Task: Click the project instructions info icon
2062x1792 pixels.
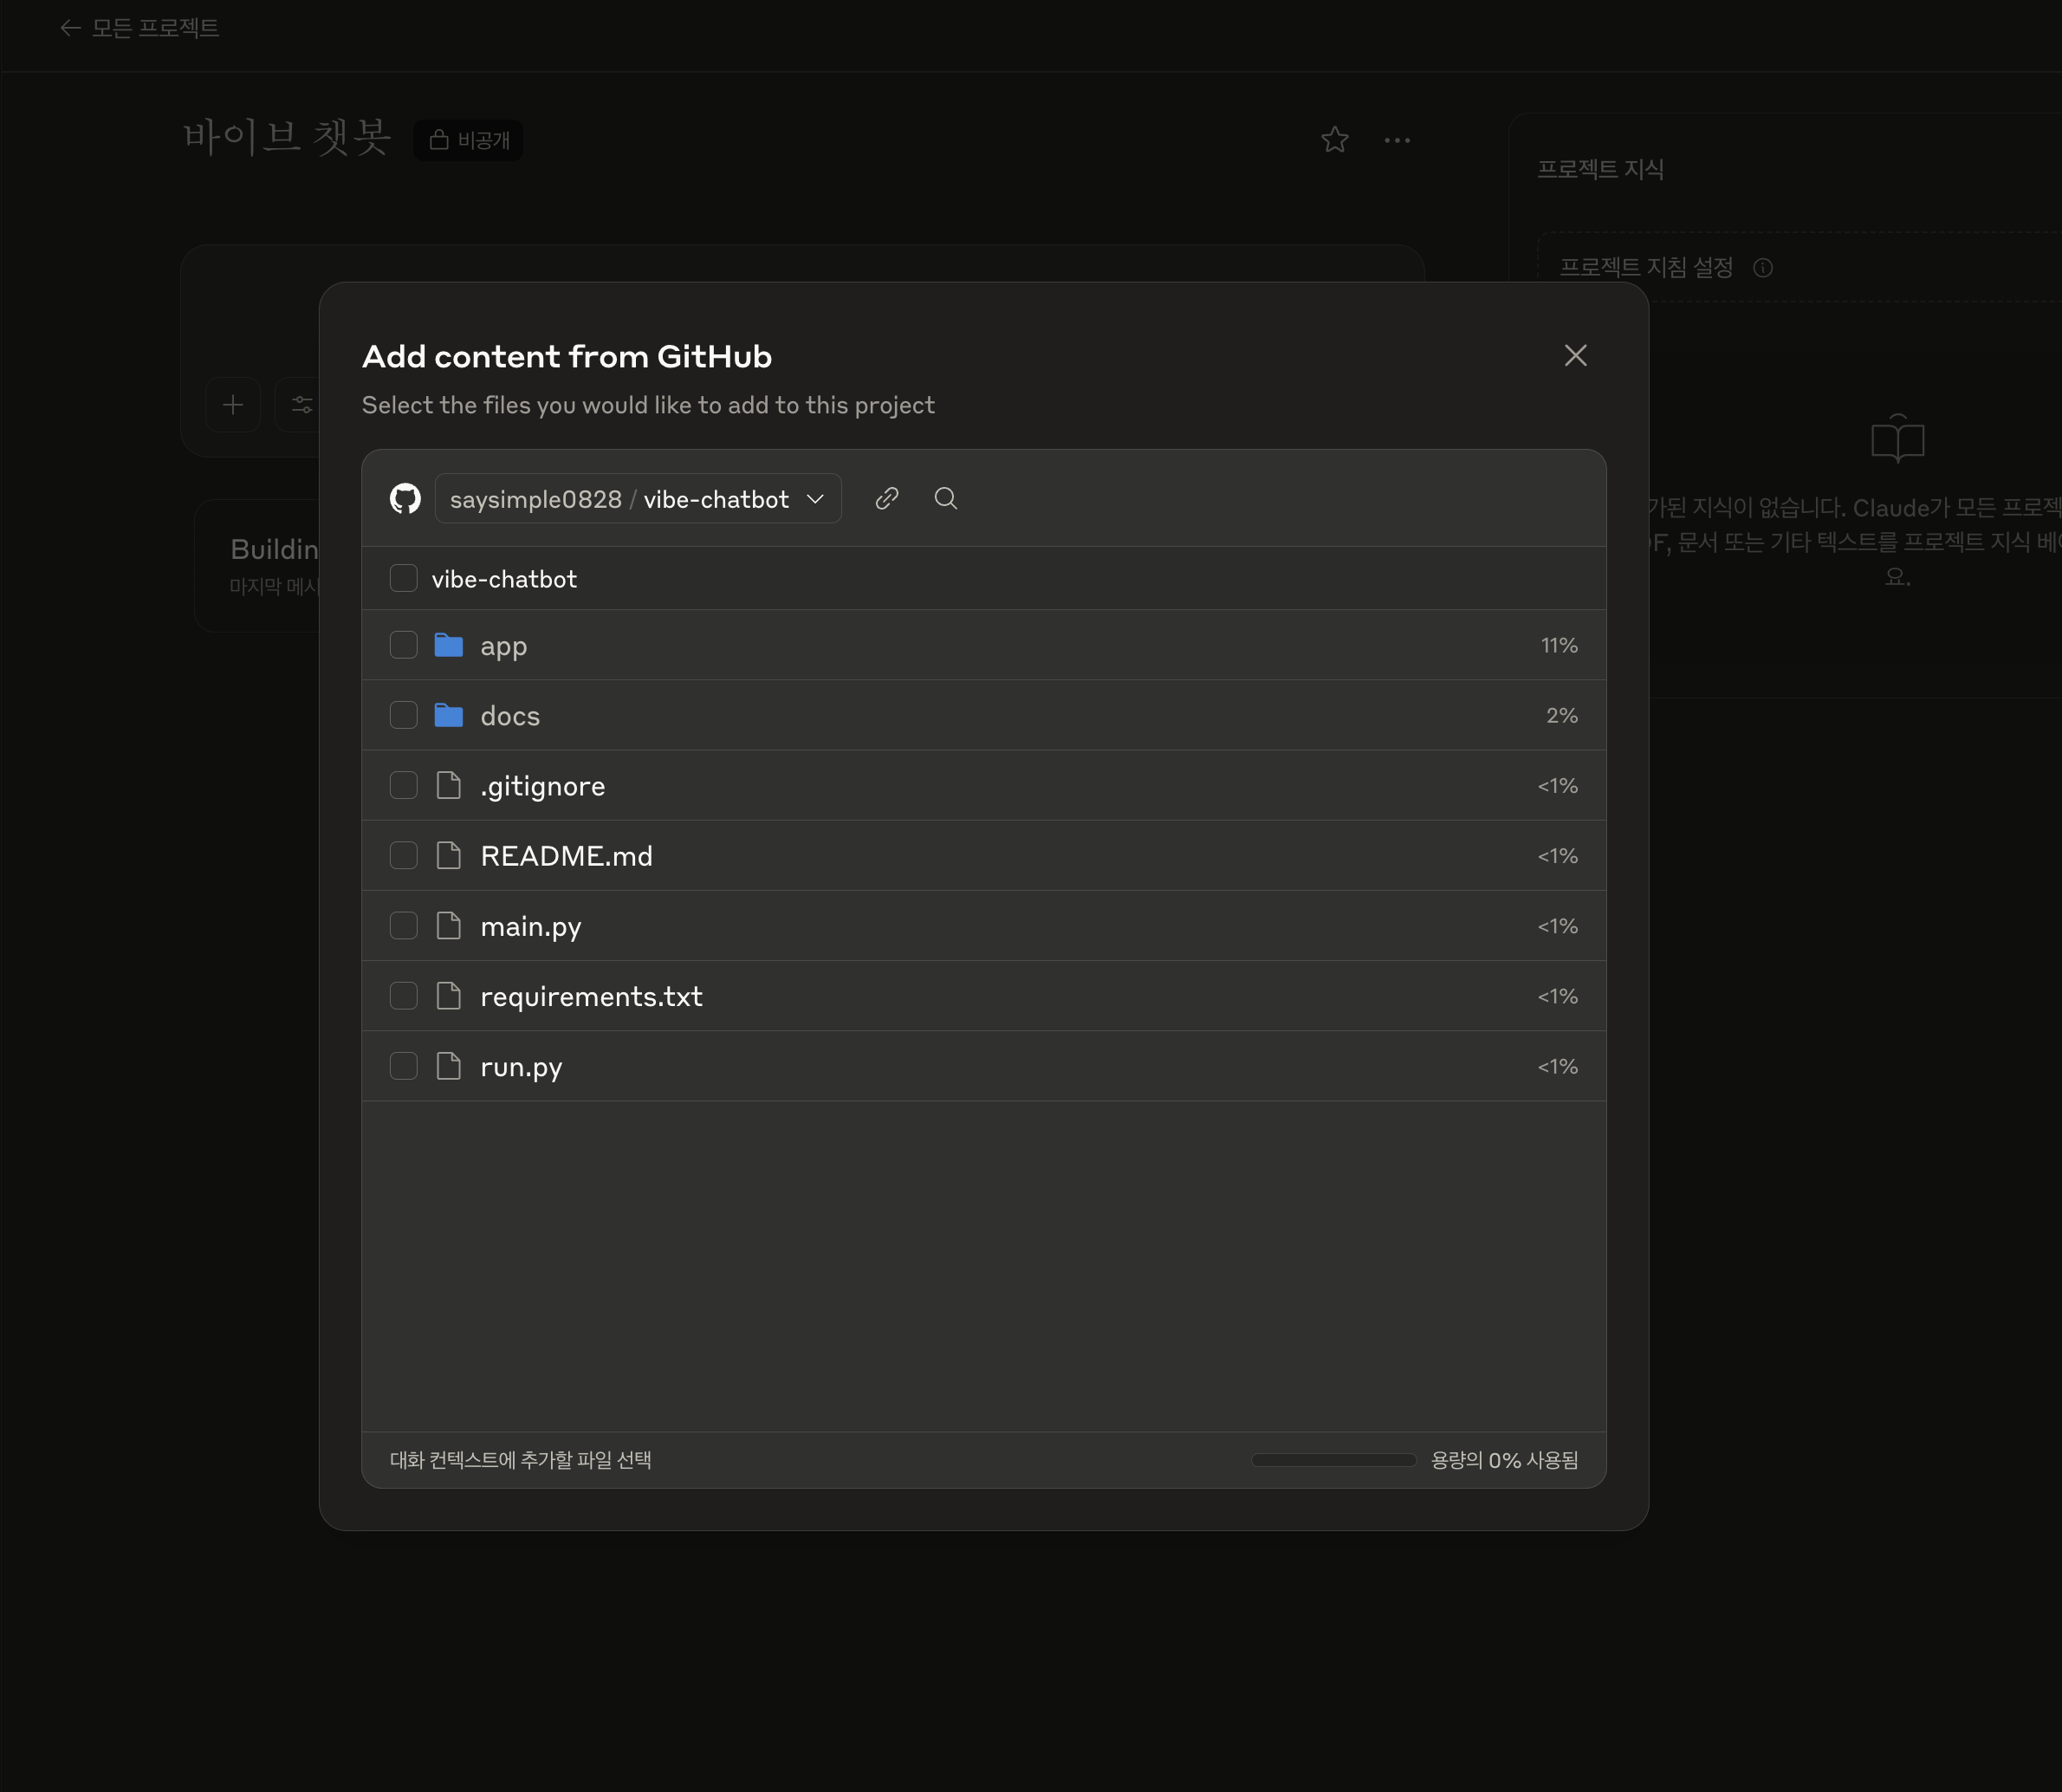Action: (1763, 268)
